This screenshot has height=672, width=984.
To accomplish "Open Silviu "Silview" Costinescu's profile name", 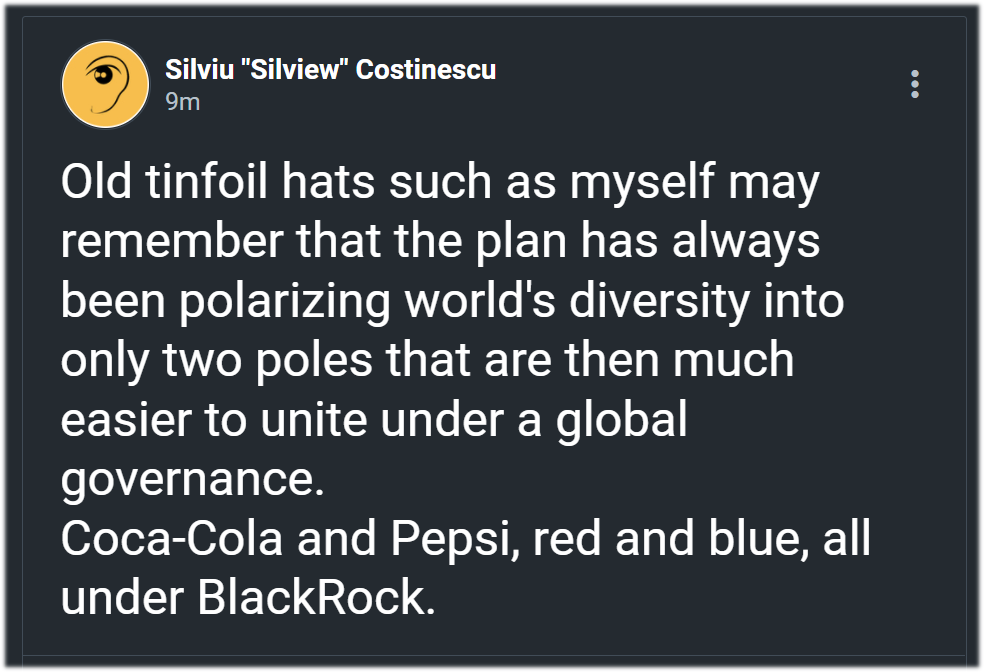I will tap(330, 70).
